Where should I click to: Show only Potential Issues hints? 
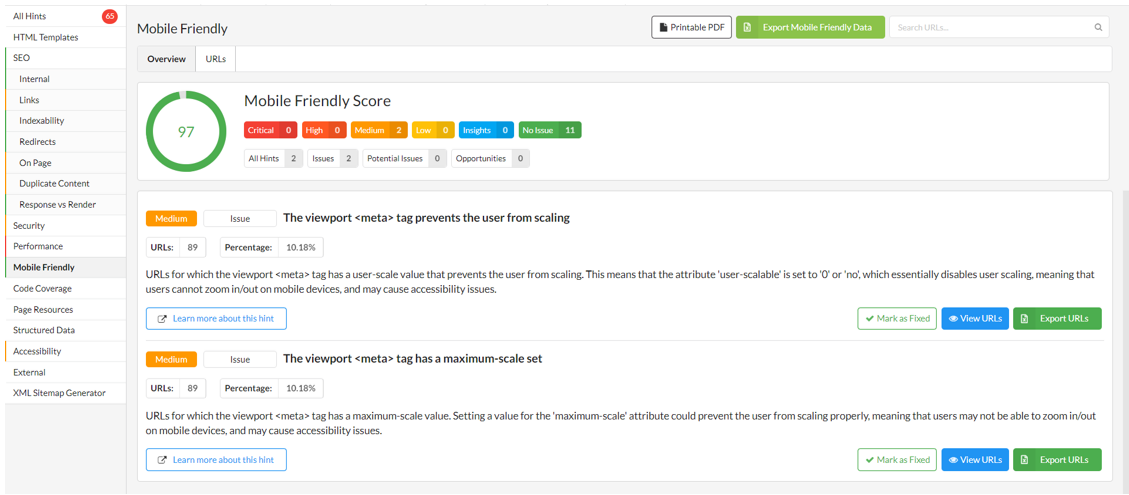(x=404, y=158)
